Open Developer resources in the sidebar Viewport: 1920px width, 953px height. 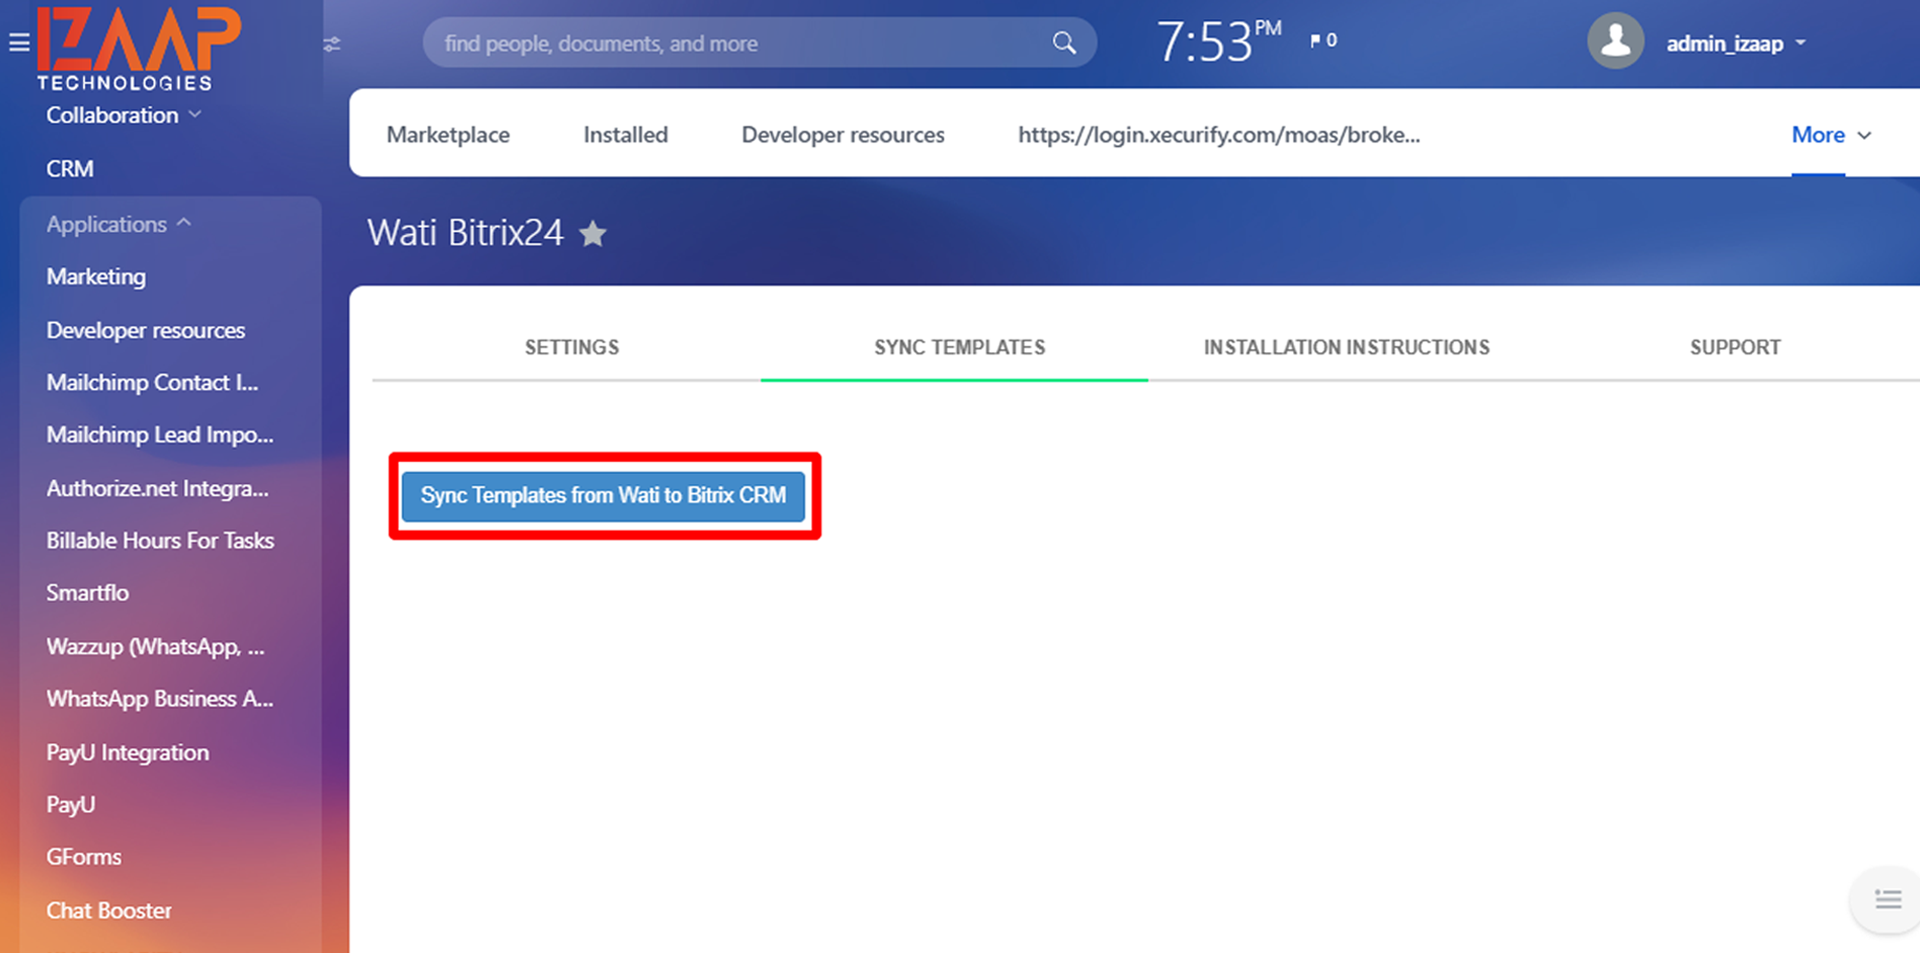point(146,330)
